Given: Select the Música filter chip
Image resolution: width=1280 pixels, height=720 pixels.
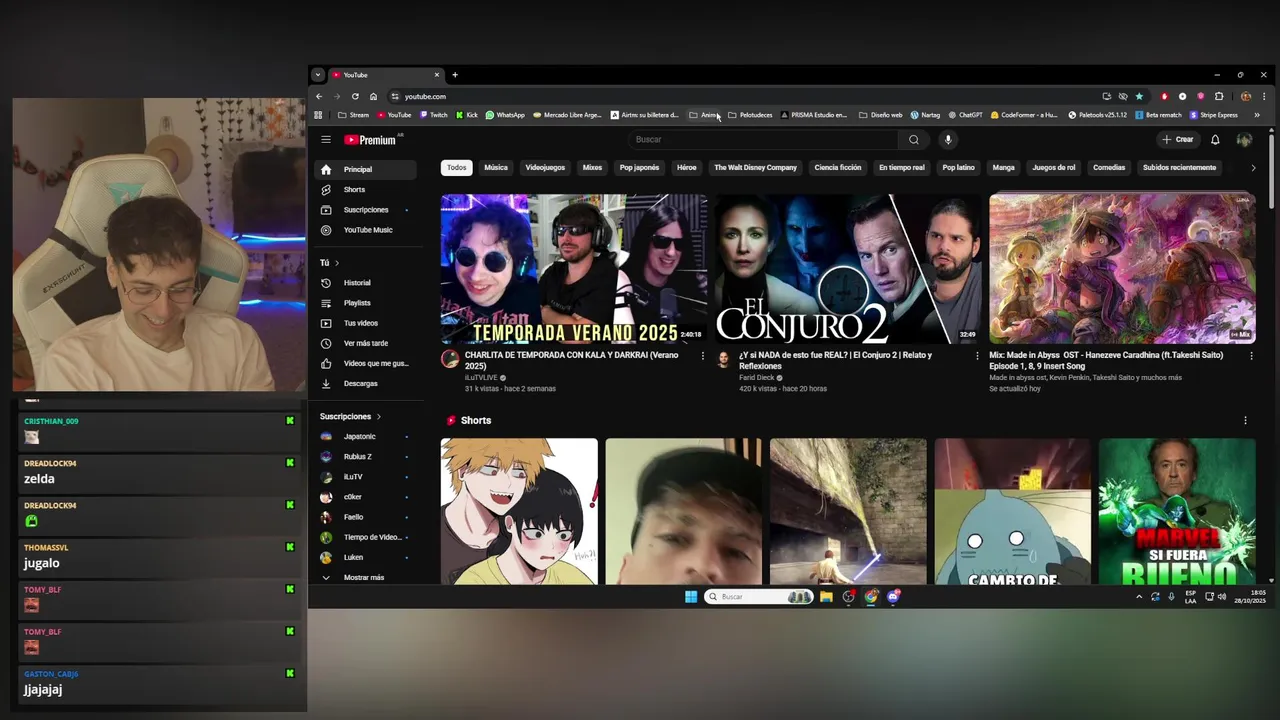Looking at the screenshot, I should point(496,168).
